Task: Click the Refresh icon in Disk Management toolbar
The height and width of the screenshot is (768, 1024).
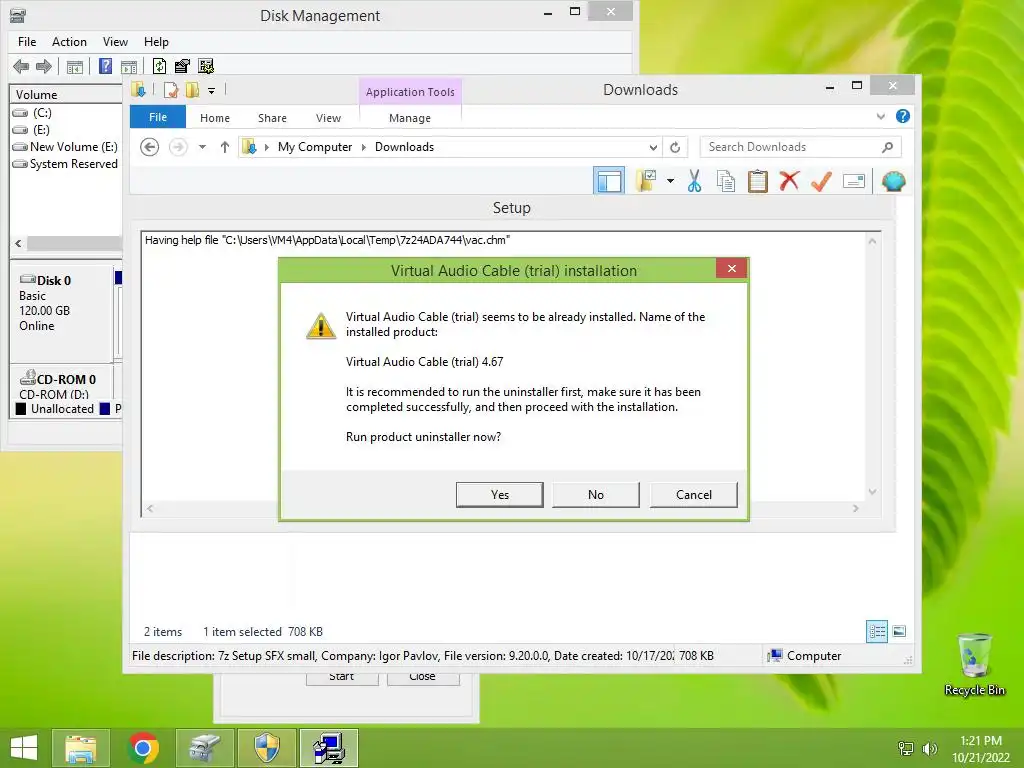Action: coord(159,66)
